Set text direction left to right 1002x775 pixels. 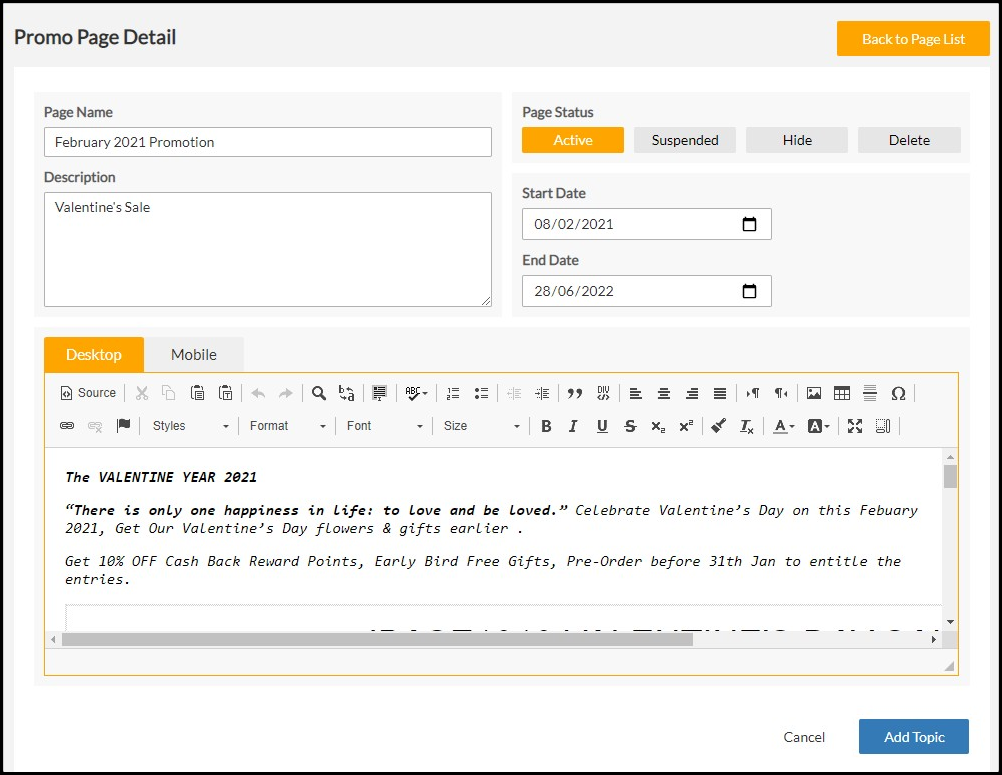(x=753, y=393)
